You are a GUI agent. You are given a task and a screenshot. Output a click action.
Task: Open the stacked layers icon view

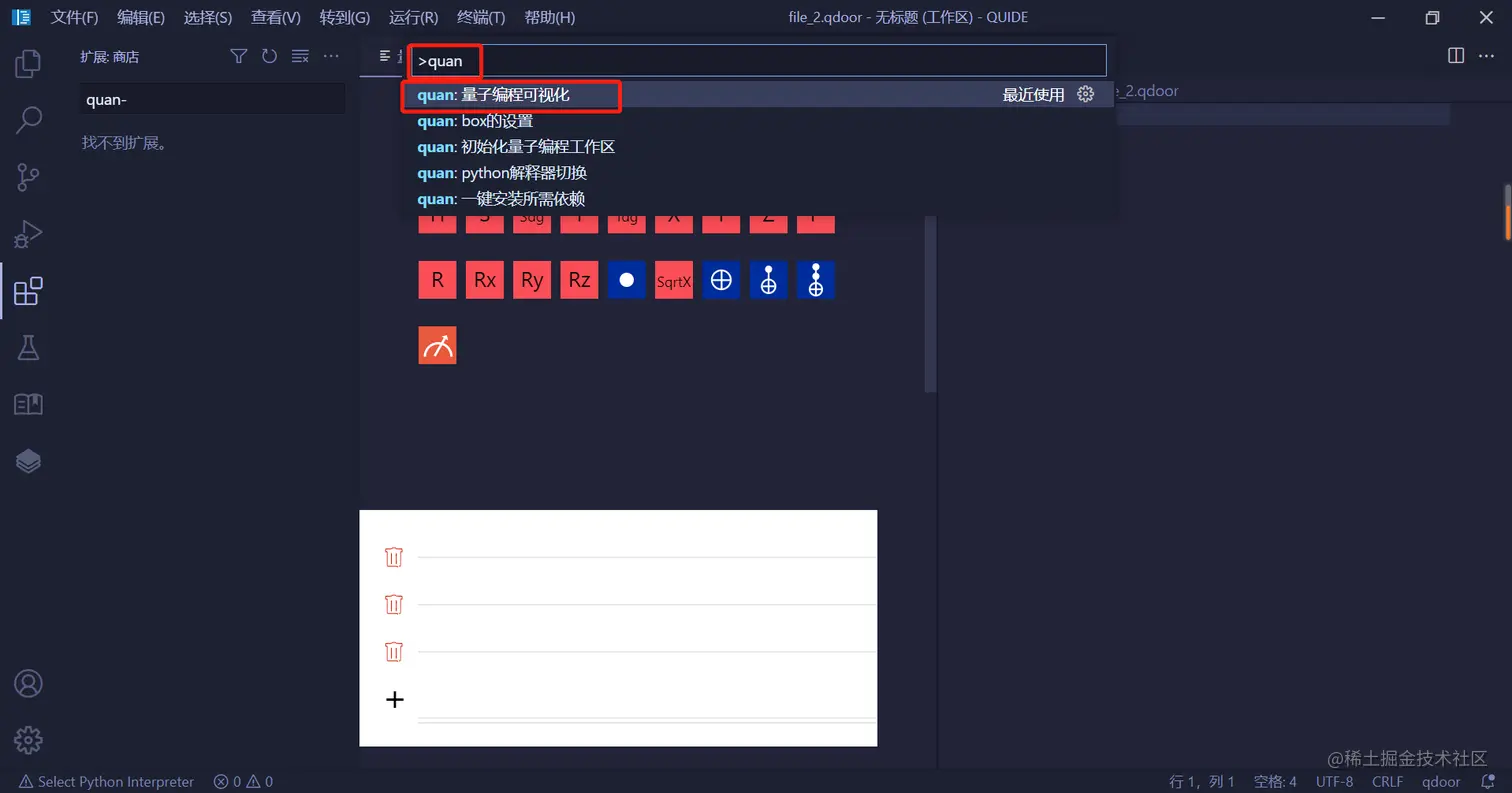28,461
